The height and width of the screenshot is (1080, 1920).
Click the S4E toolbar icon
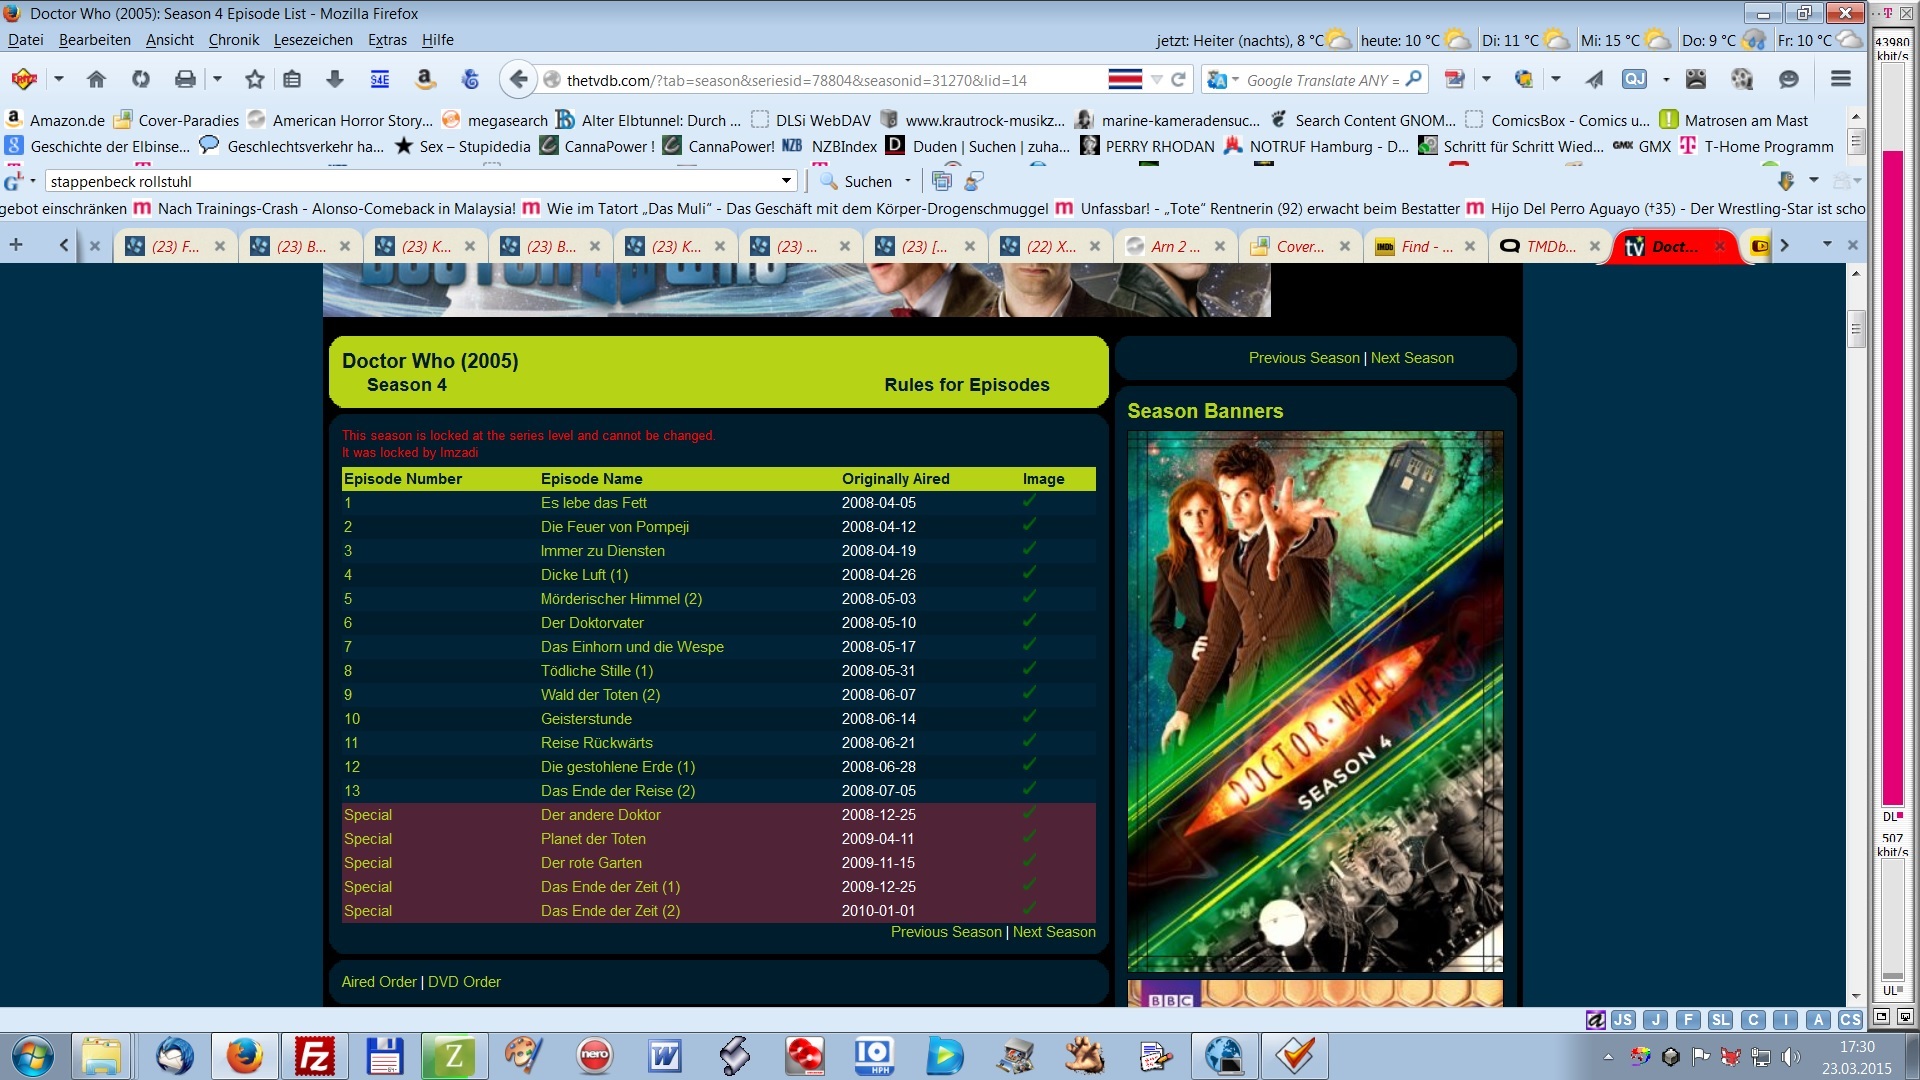pos(380,79)
